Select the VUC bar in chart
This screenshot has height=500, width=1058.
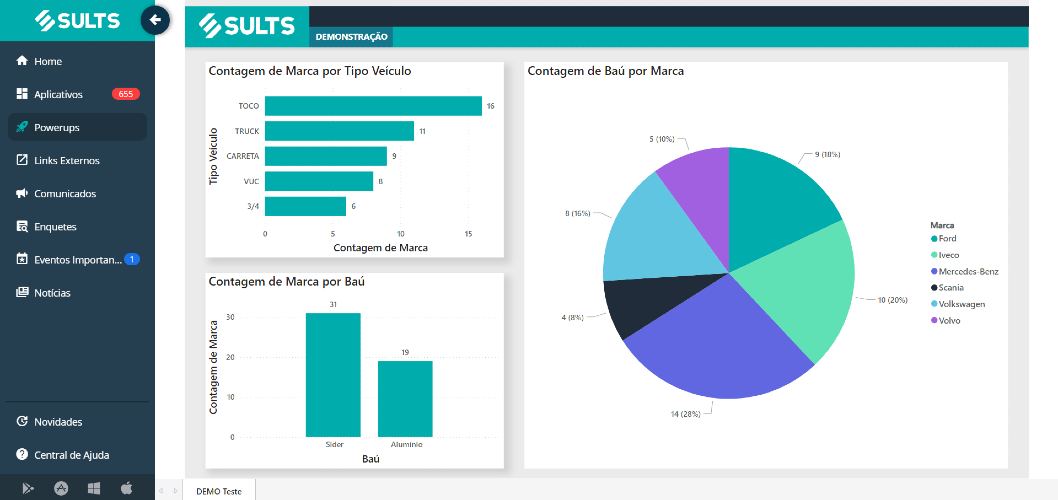pyautogui.click(x=318, y=181)
